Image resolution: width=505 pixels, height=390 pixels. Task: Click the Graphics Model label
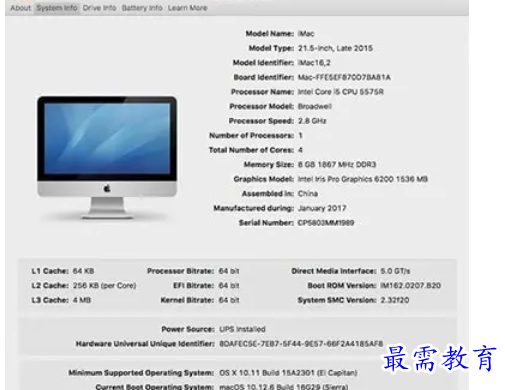pos(264,179)
